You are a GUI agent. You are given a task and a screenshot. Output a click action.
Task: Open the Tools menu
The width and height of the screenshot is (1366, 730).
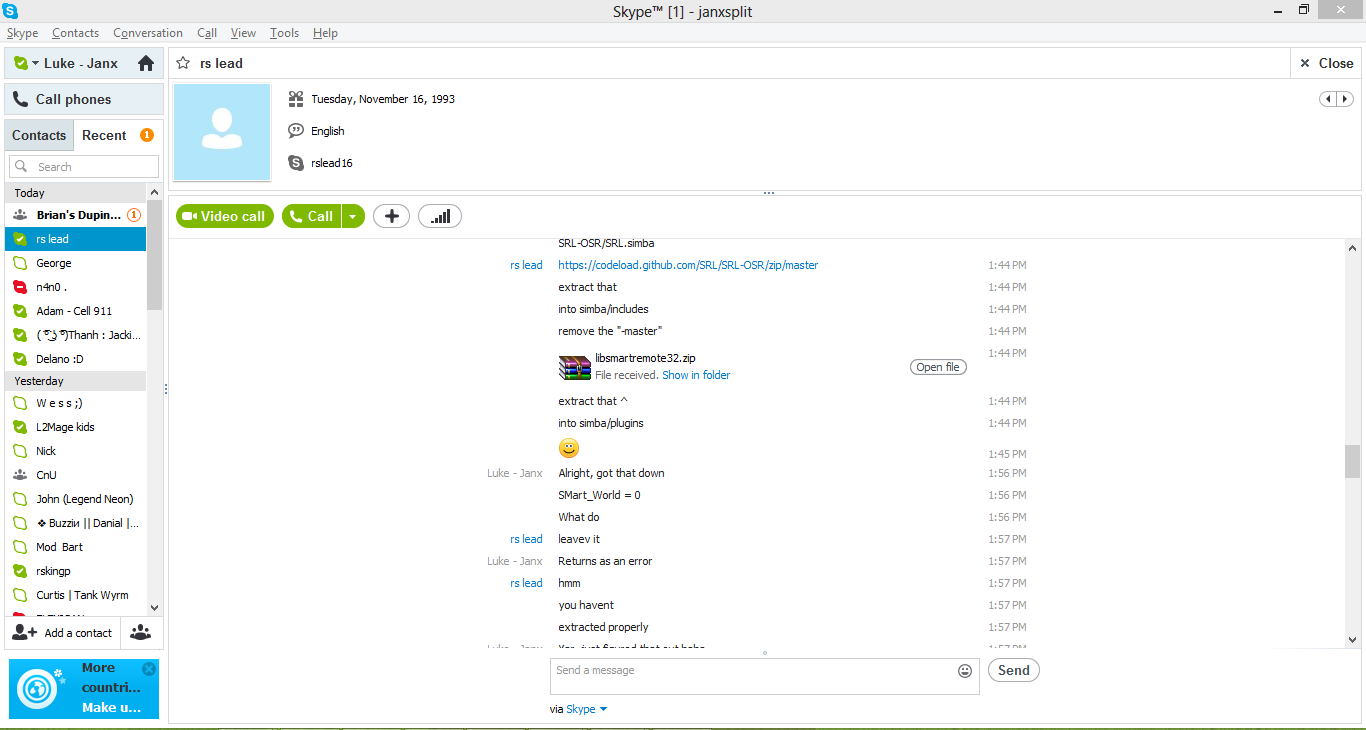click(x=284, y=33)
